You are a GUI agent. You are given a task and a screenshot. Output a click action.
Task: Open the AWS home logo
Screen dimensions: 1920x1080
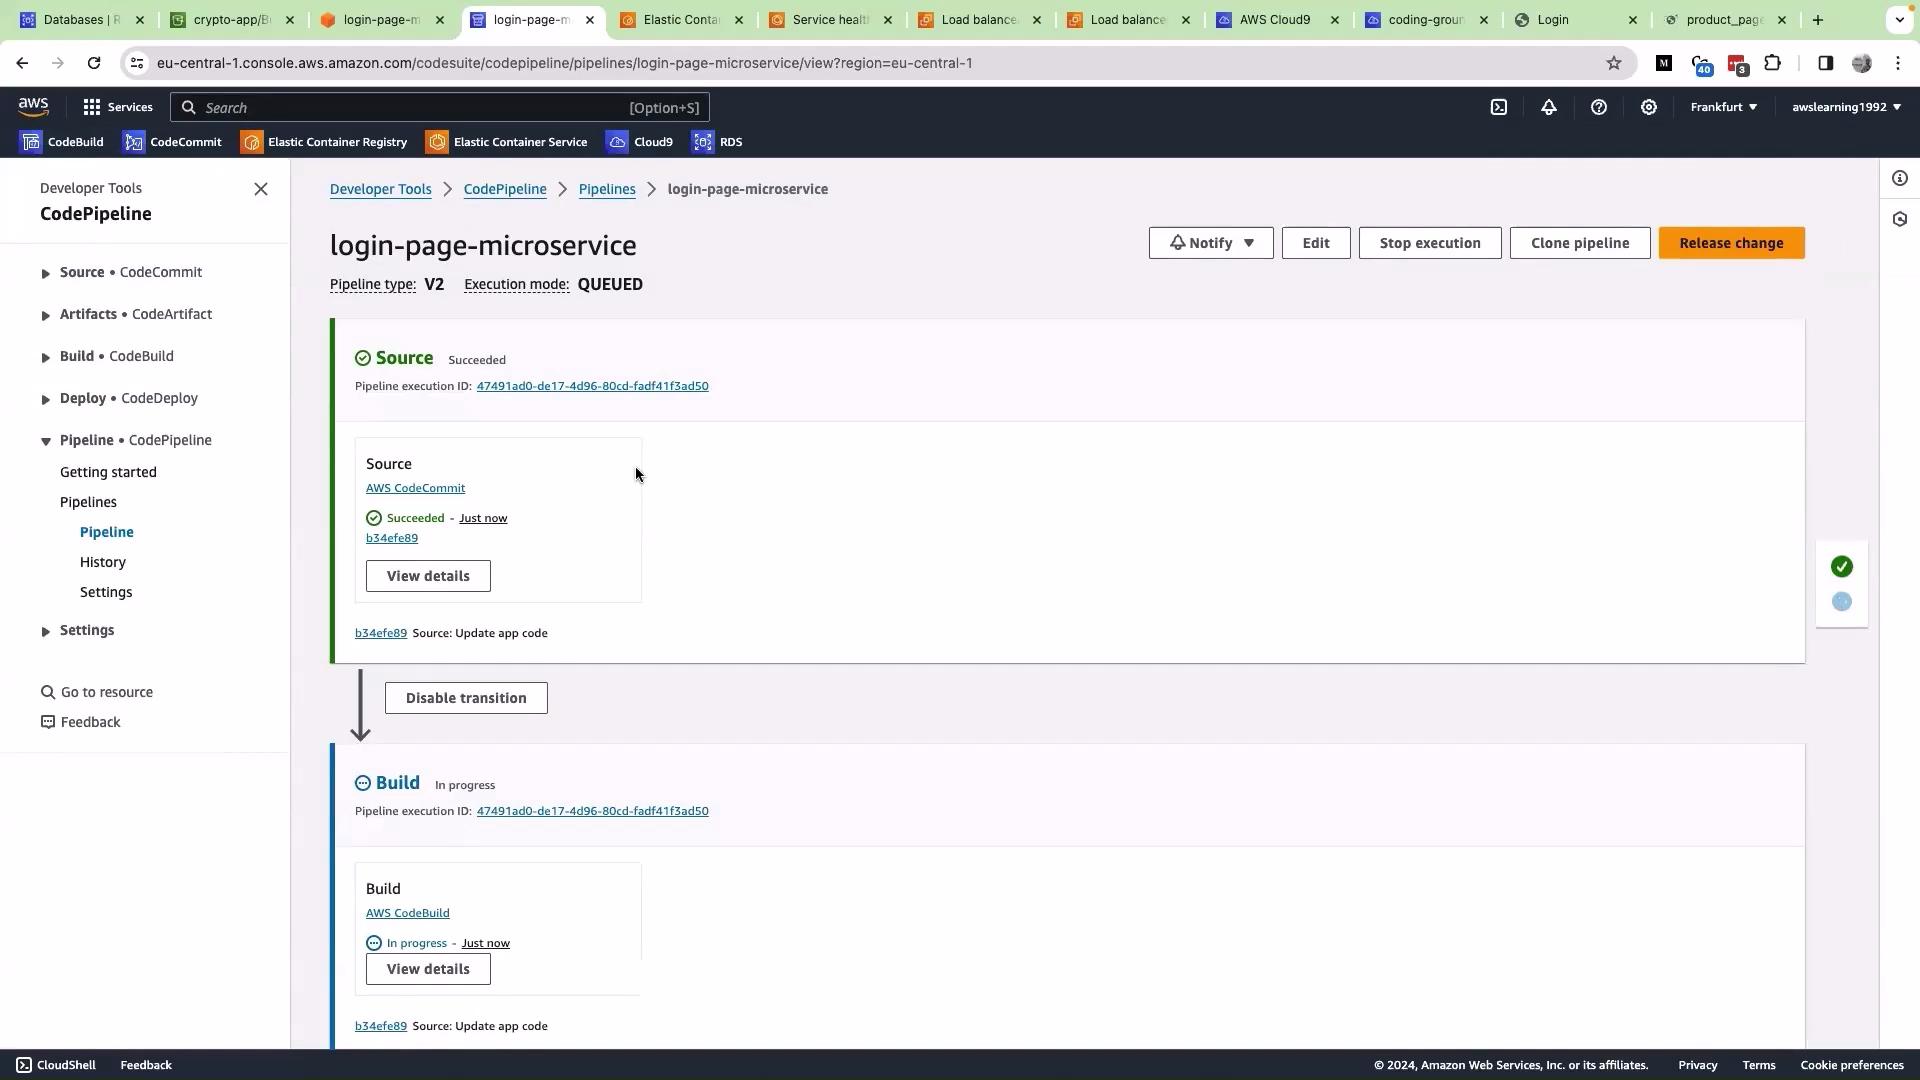(33, 107)
